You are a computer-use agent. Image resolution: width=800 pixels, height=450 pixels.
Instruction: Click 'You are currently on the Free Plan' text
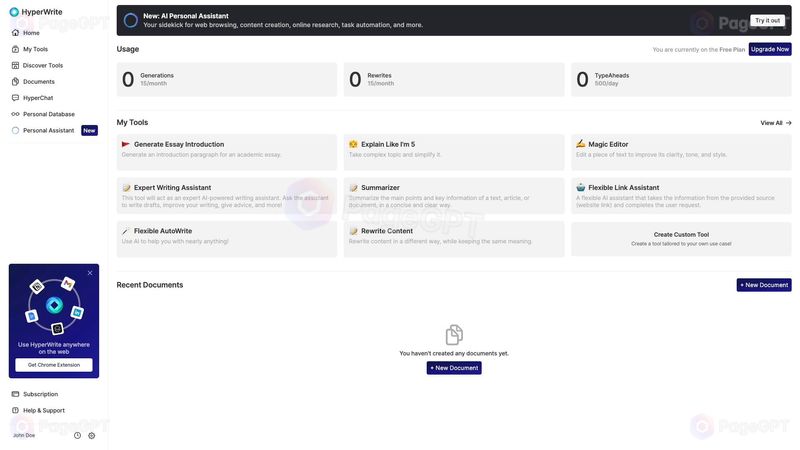click(698, 49)
